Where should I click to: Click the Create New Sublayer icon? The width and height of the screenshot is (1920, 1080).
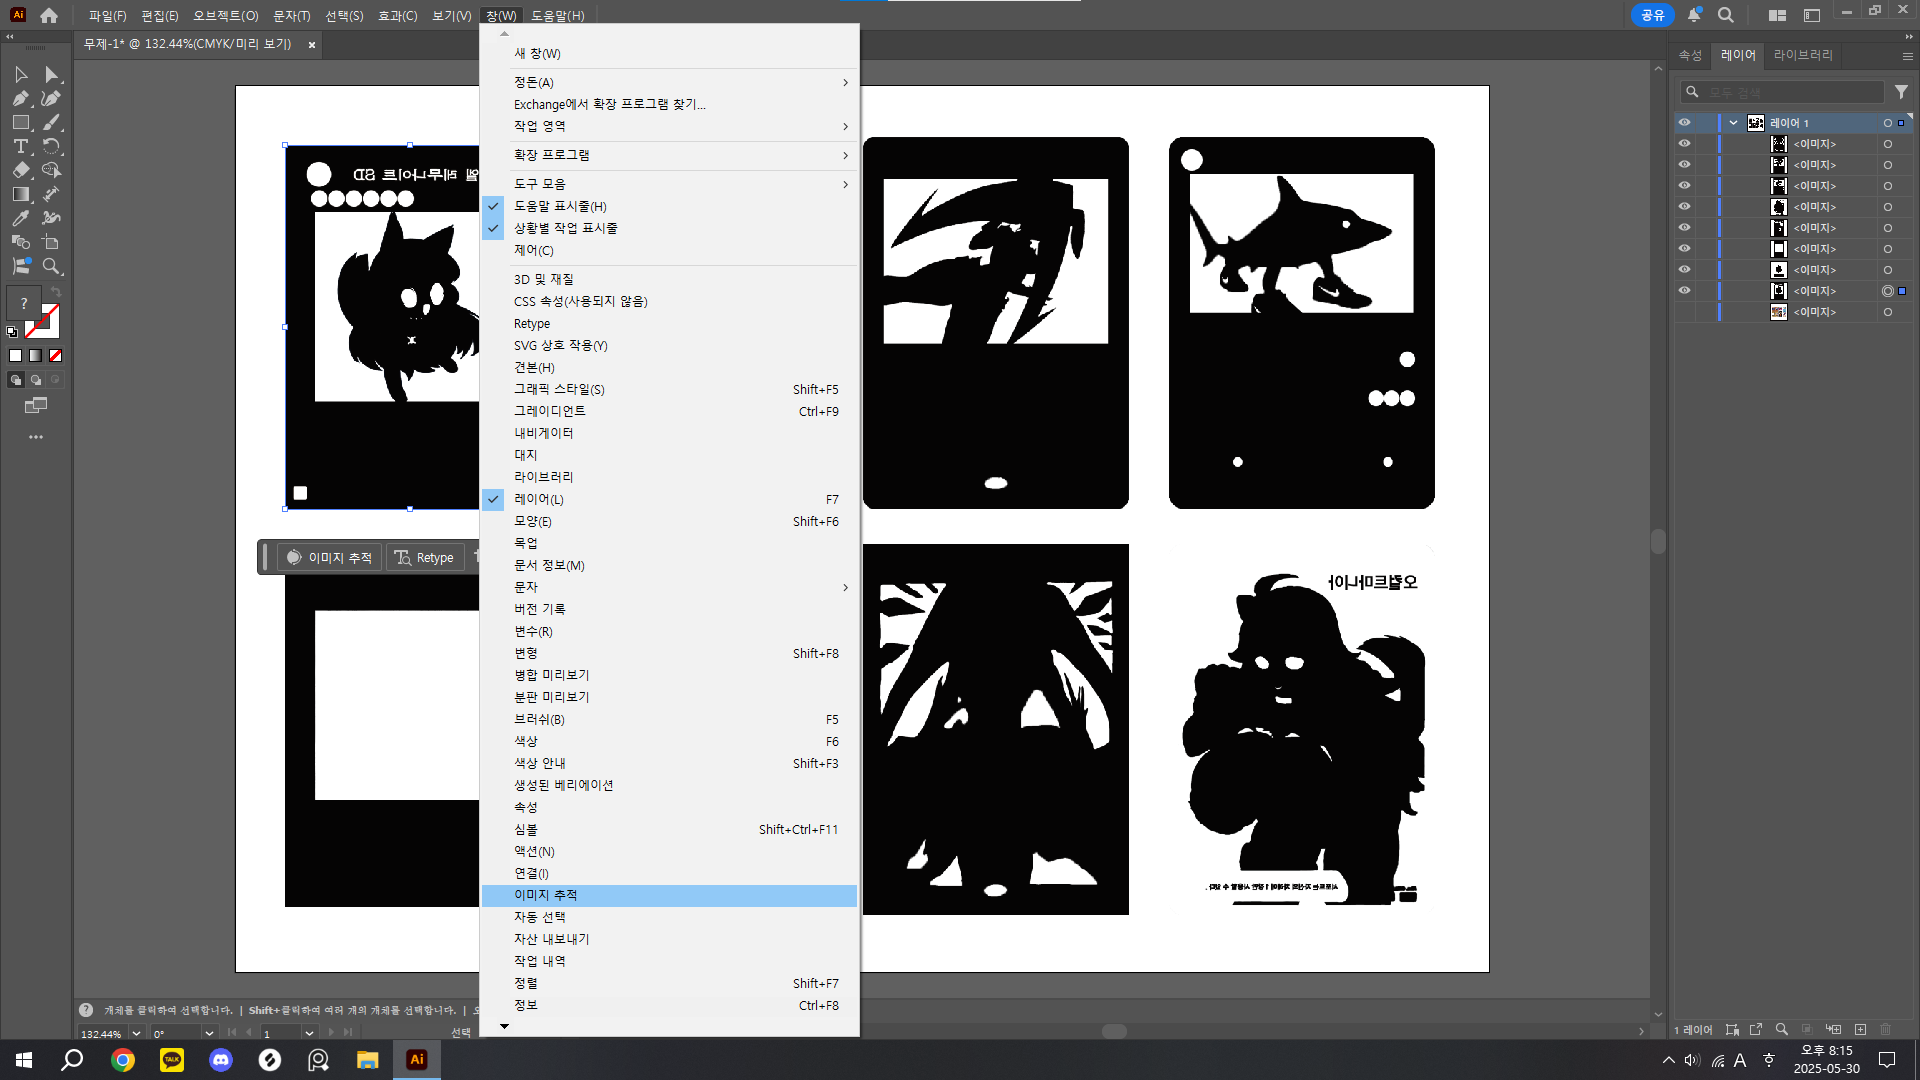1833,1030
